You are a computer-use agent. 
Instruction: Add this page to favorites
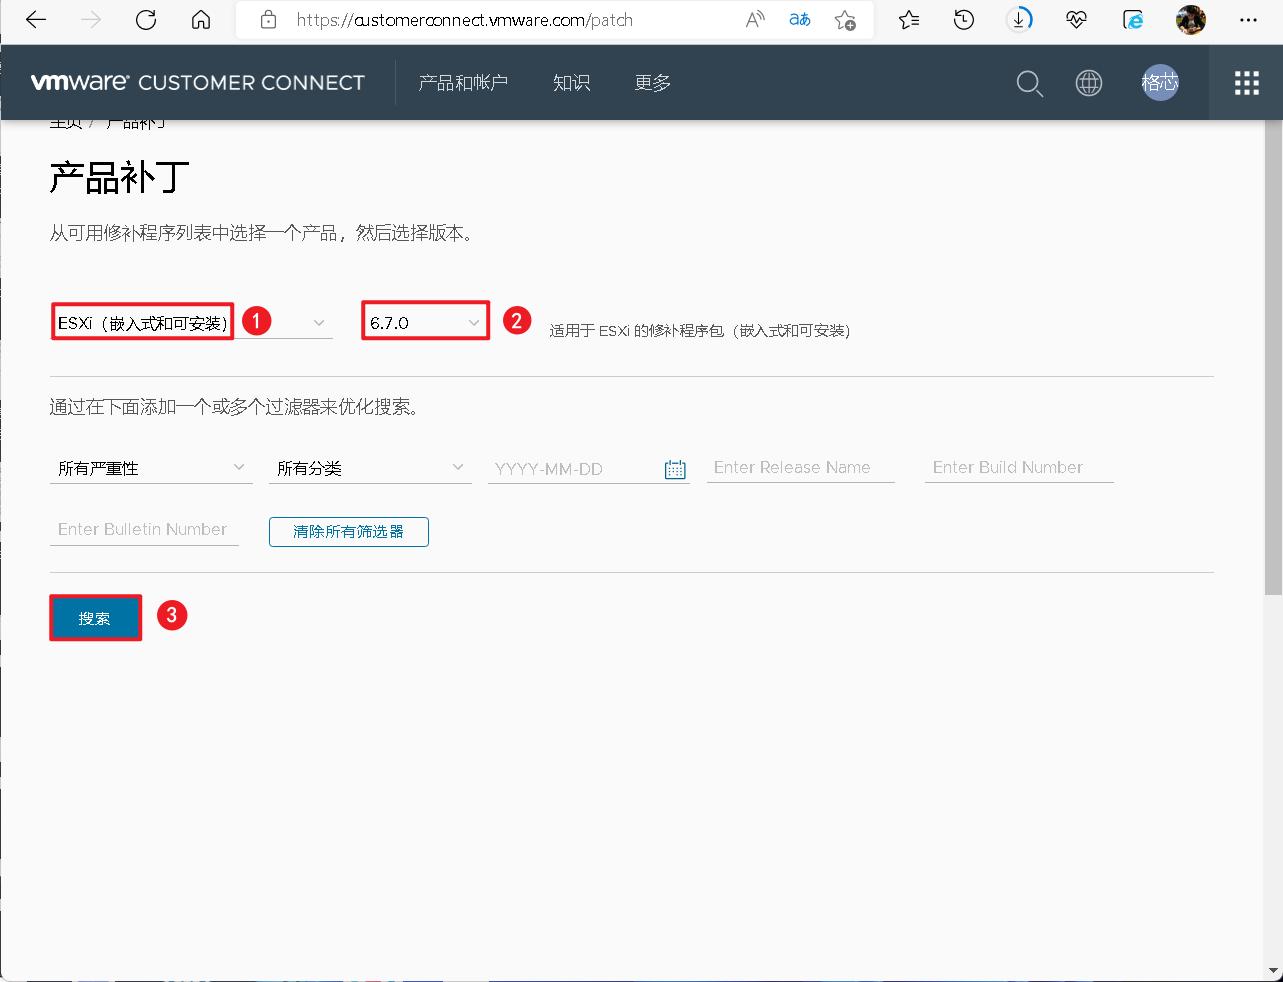click(x=845, y=19)
